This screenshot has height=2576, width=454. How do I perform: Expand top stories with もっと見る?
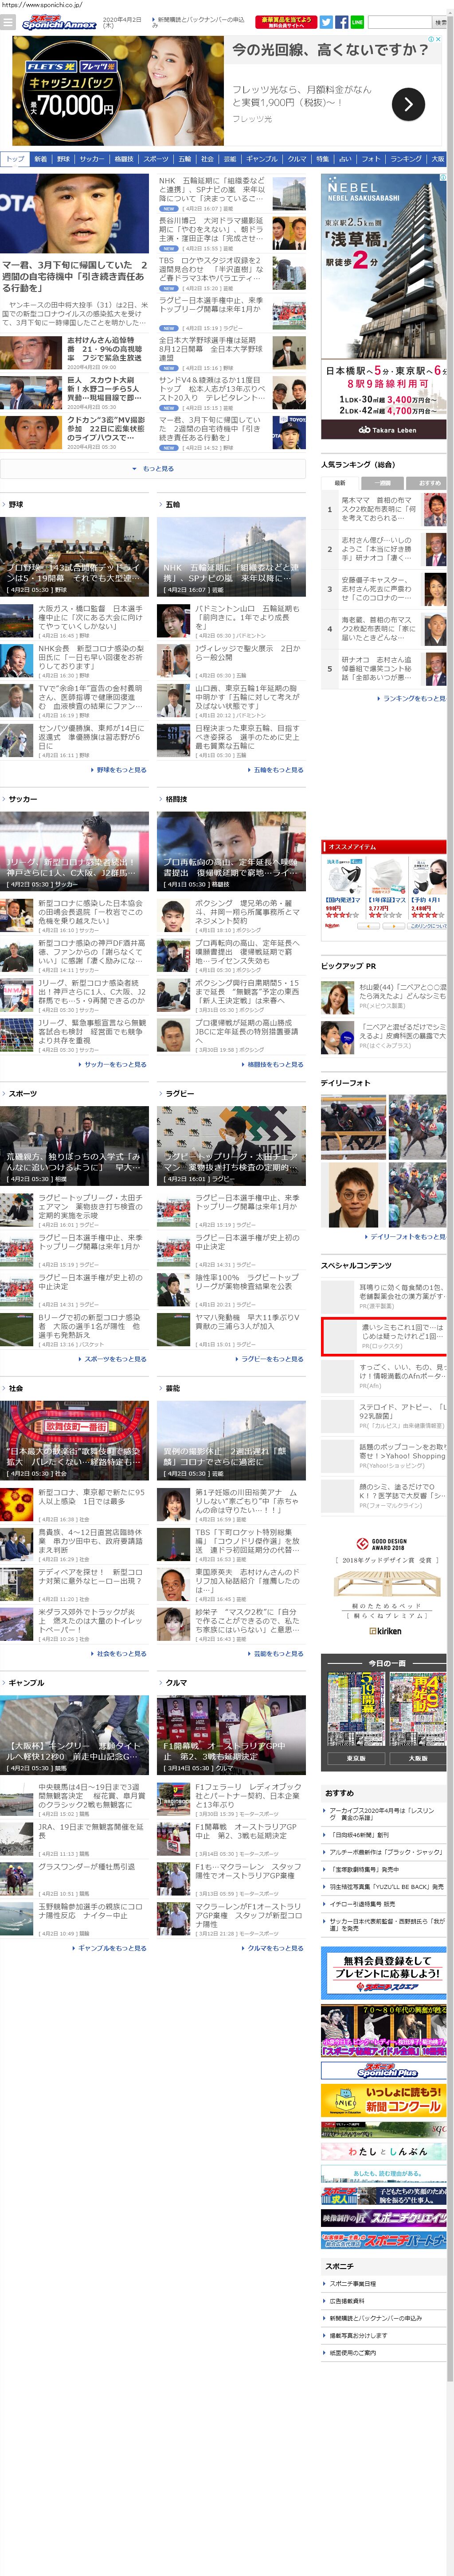pyautogui.click(x=153, y=468)
